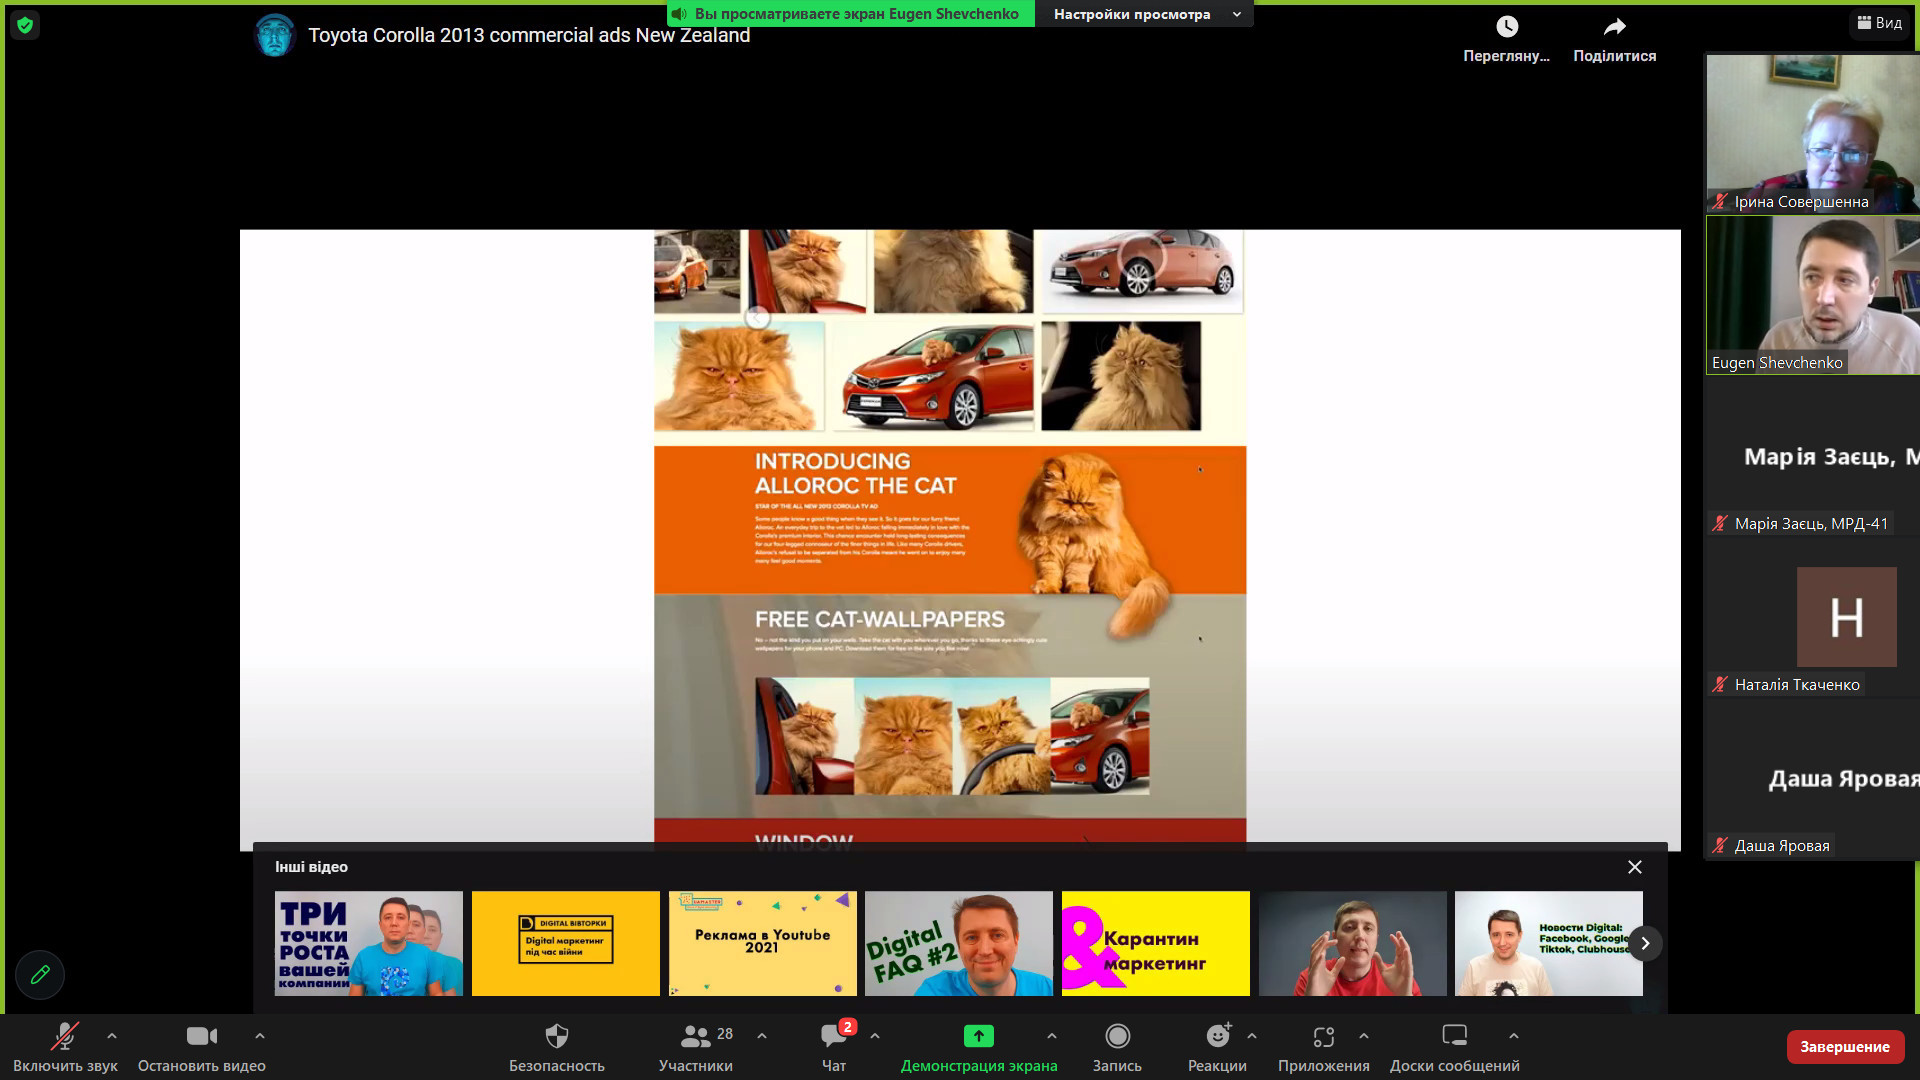Screen dimensions: 1920x1080
Task: Open the Digital маркетинг під час війни thumbnail
Action: [x=566, y=943]
